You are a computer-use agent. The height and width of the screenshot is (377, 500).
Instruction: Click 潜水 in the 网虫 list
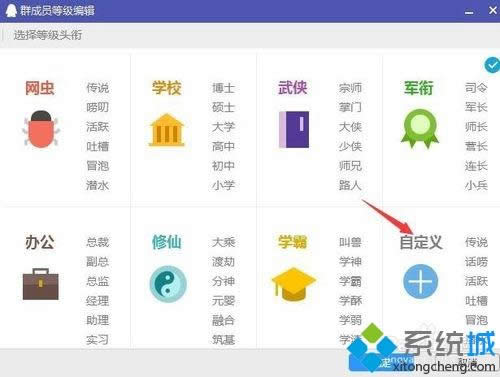click(x=97, y=185)
